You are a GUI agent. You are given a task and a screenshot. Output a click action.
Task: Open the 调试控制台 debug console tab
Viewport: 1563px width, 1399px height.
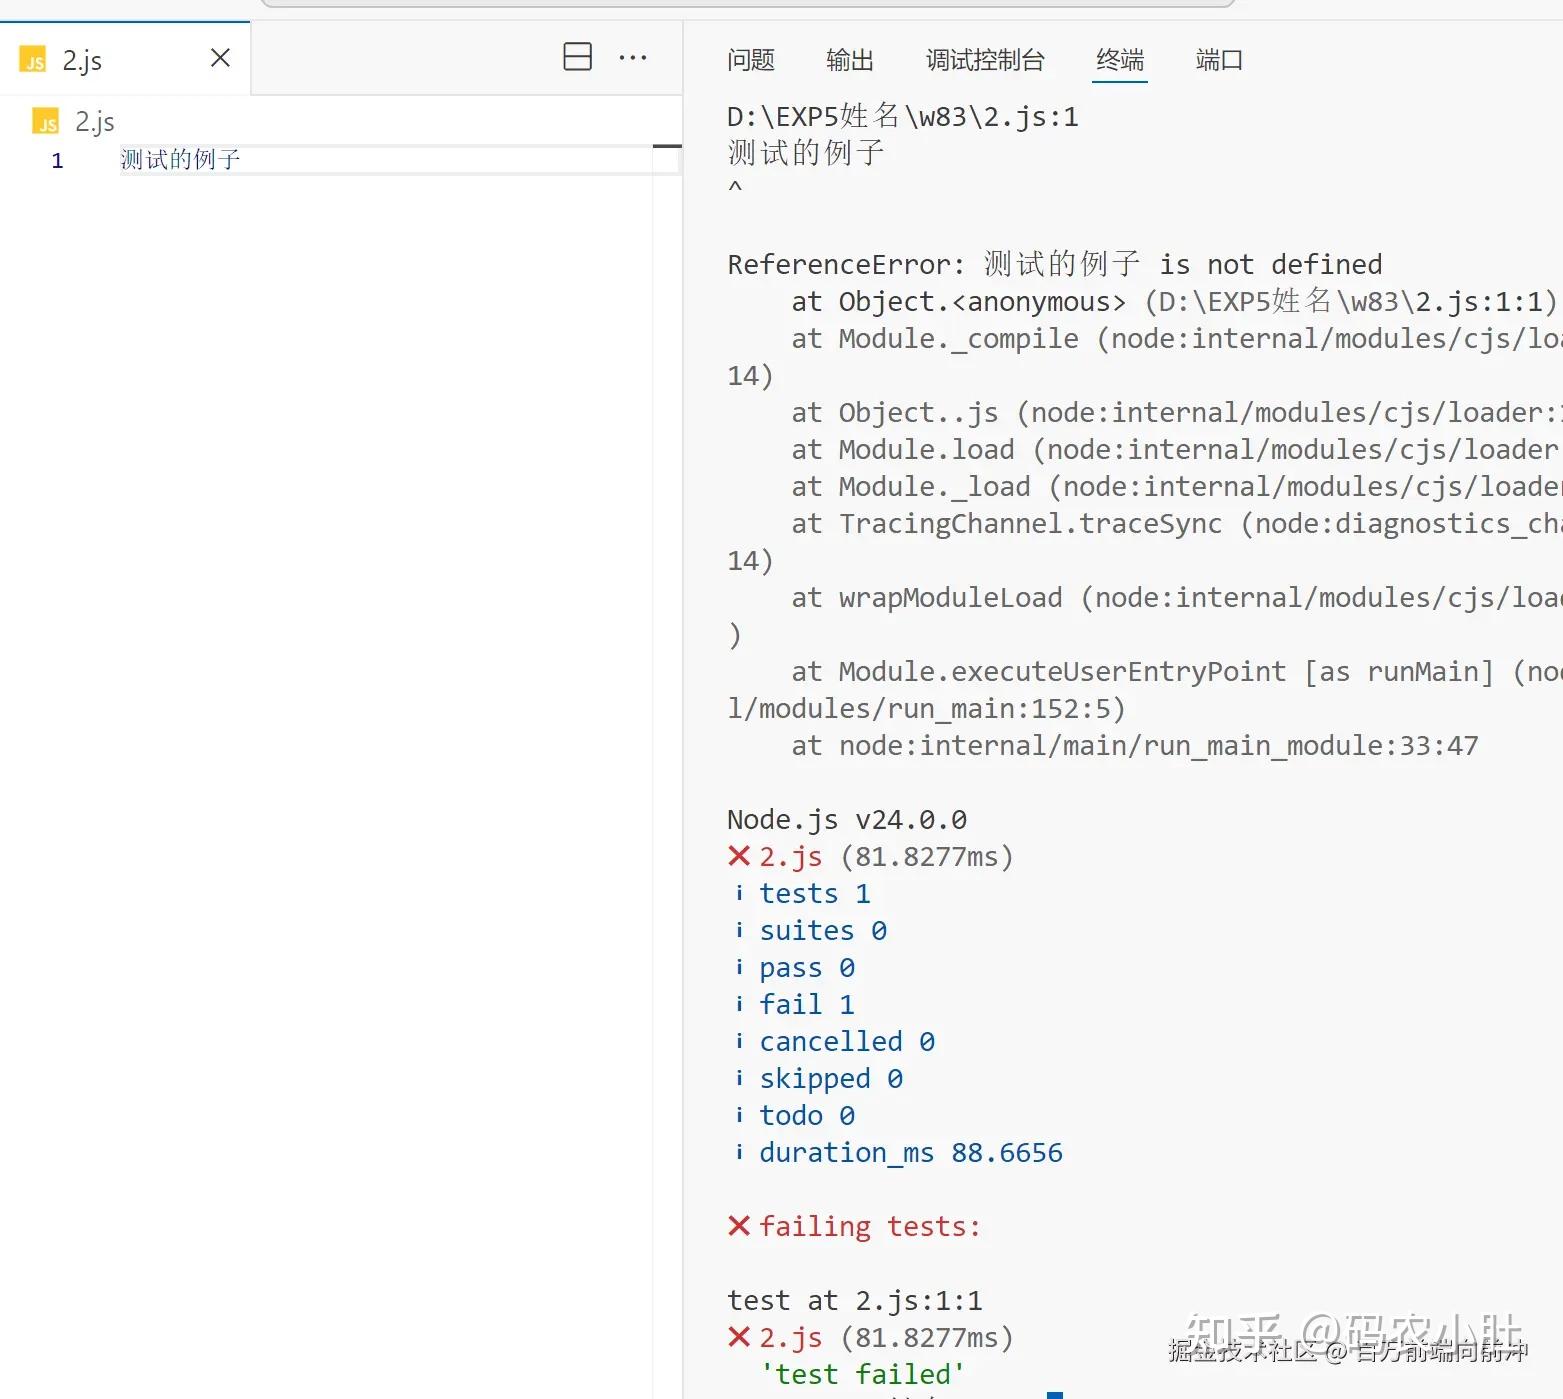point(984,60)
